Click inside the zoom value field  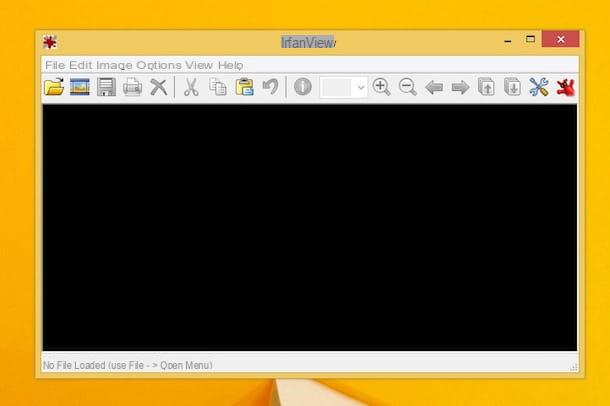337,88
